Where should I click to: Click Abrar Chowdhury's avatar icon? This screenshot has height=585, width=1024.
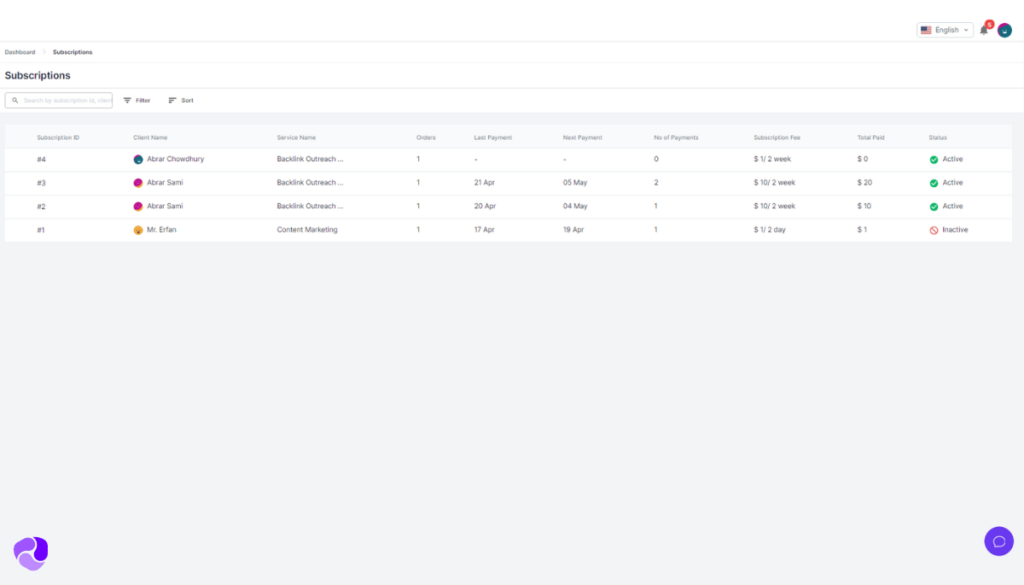(138, 159)
